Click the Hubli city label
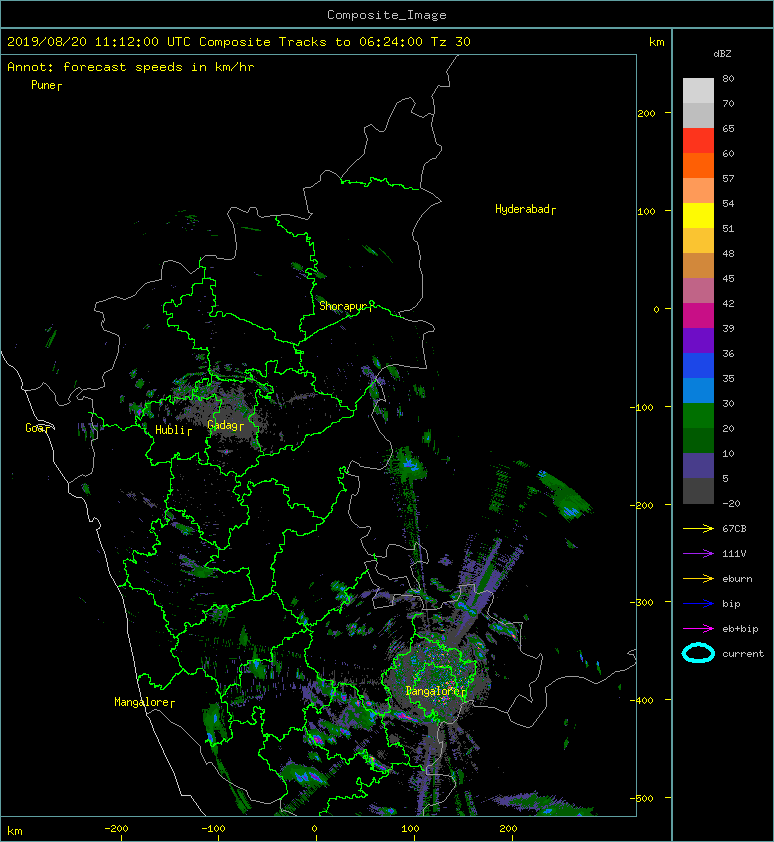The width and height of the screenshot is (774, 842). coord(170,430)
